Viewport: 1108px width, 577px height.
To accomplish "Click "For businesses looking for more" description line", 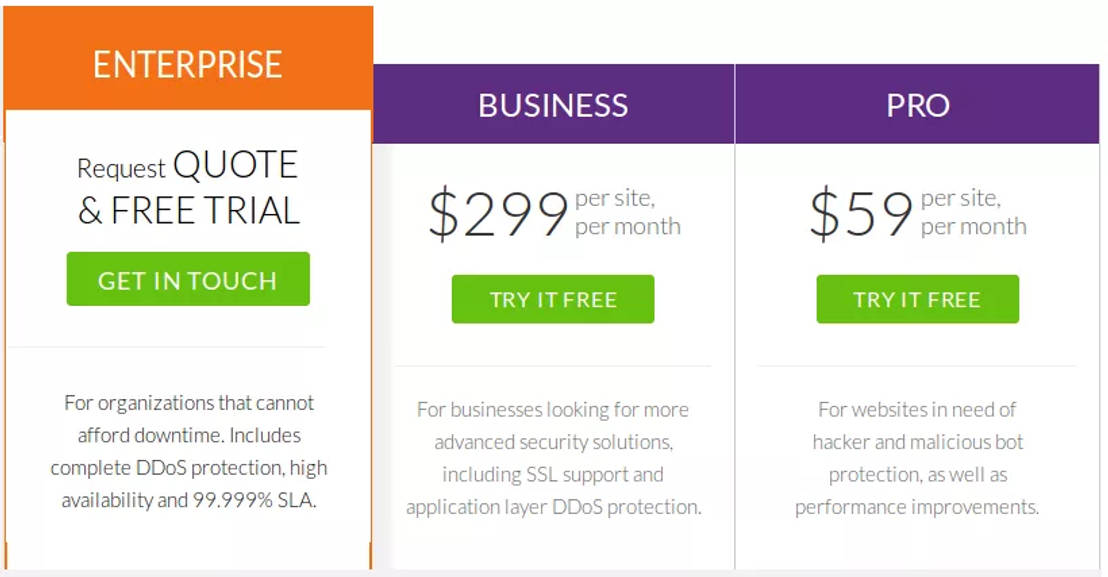I will [x=553, y=409].
